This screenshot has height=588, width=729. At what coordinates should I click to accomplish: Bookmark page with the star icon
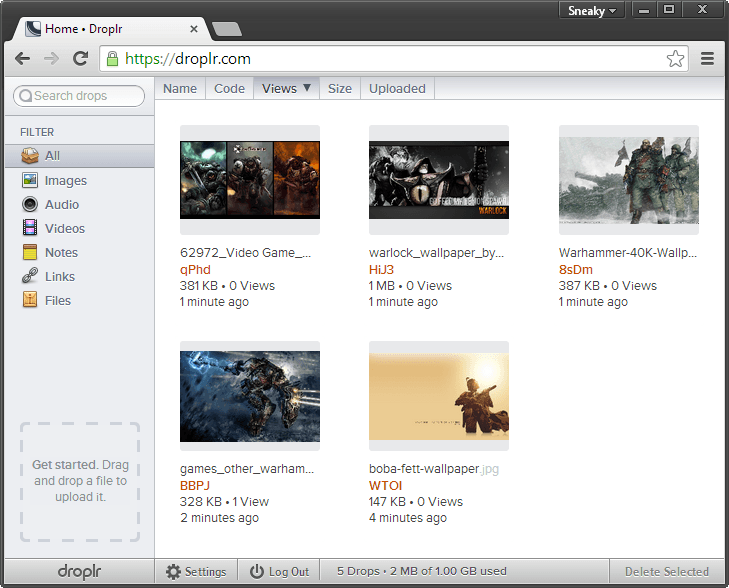coord(675,59)
